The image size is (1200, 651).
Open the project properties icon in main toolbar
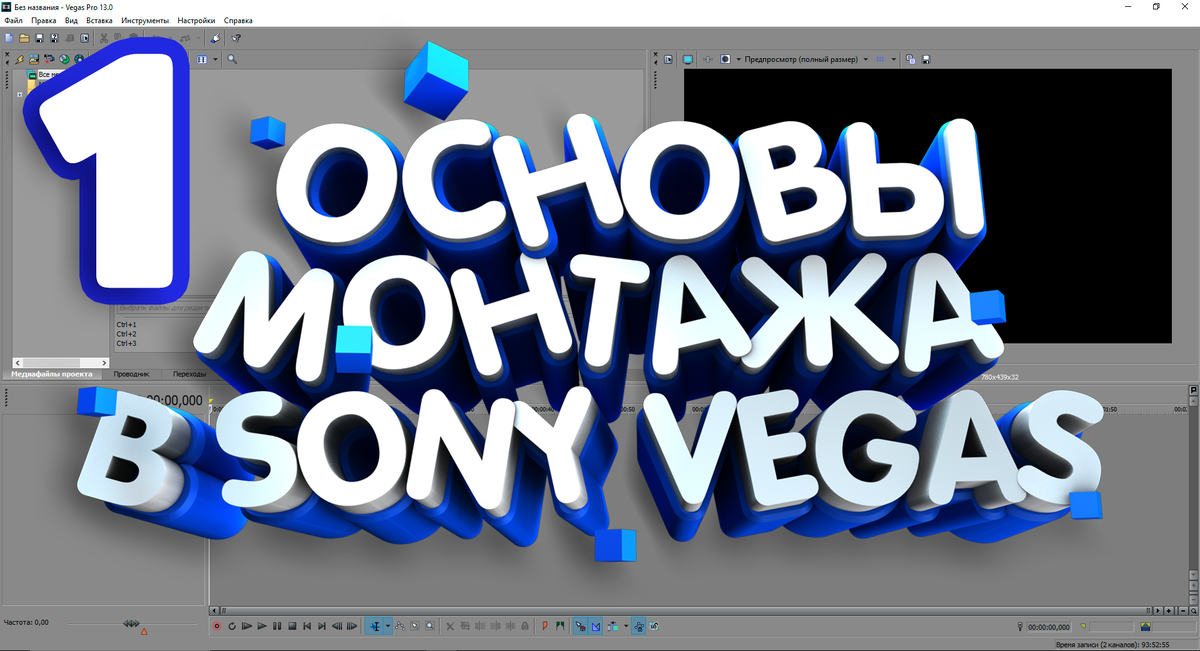coord(85,38)
